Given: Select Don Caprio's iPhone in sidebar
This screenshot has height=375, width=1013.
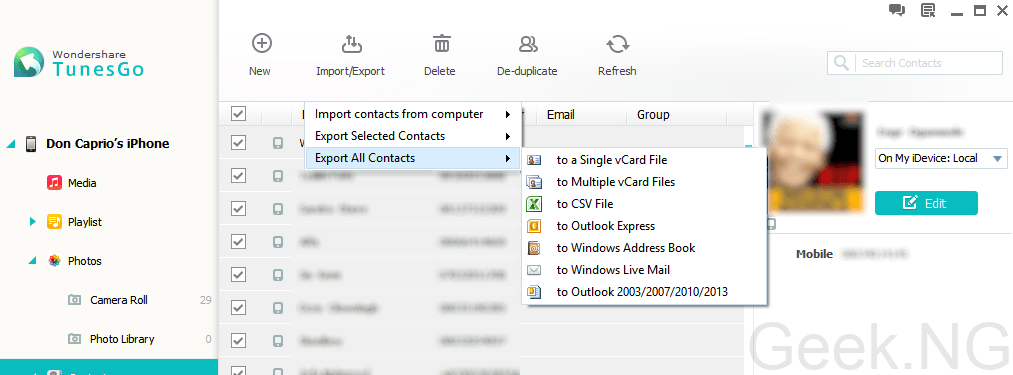Looking at the screenshot, I should coord(108,144).
